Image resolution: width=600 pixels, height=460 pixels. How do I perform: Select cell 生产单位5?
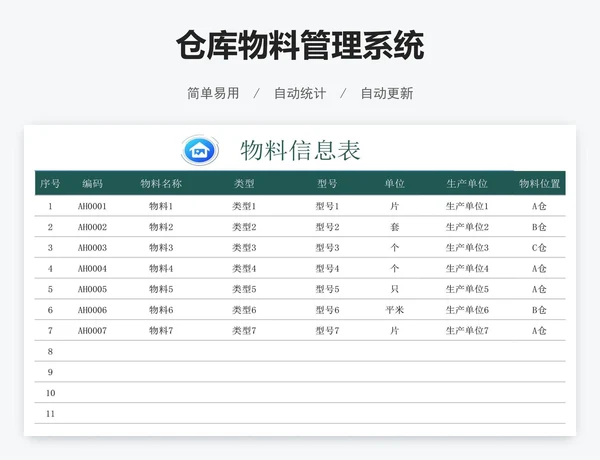click(467, 289)
